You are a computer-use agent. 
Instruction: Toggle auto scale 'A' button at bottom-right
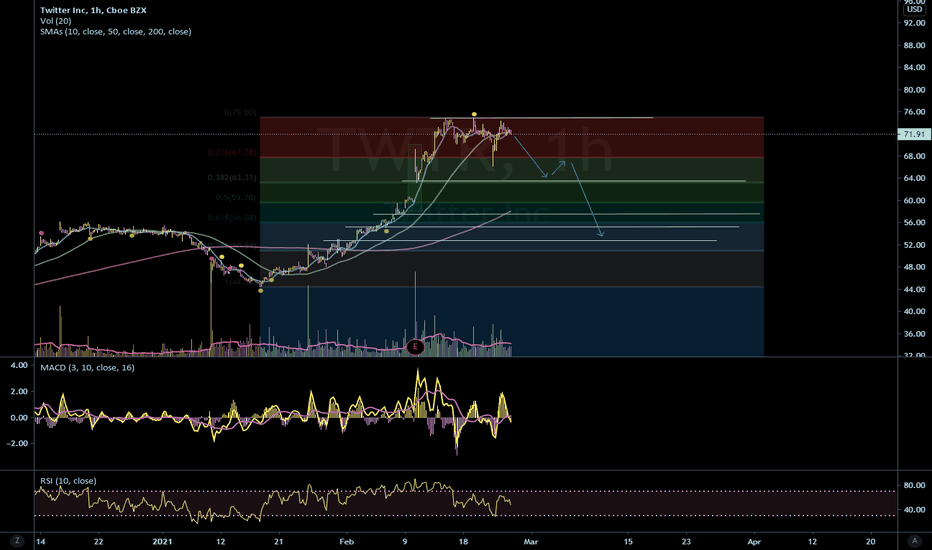pos(914,540)
